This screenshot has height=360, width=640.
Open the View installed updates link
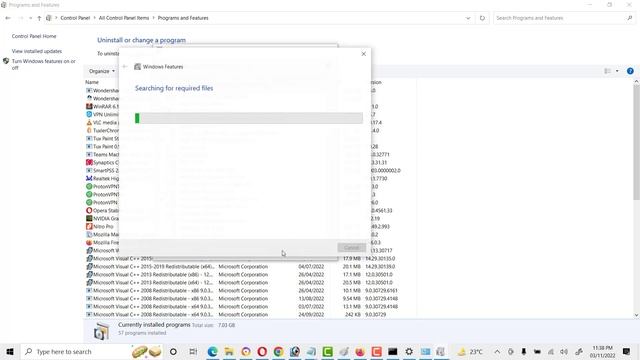pyautogui.click(x=37, y=51)
